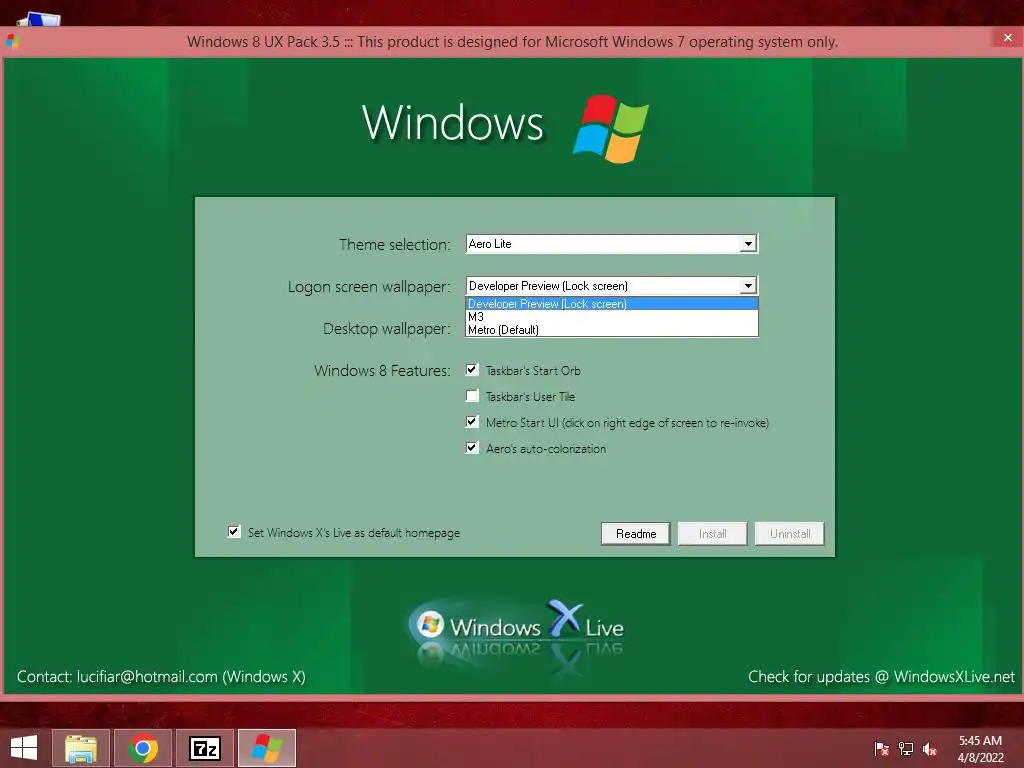
Task: Disable Aero's auto-colorization checkbox
Action: (472, 448)
